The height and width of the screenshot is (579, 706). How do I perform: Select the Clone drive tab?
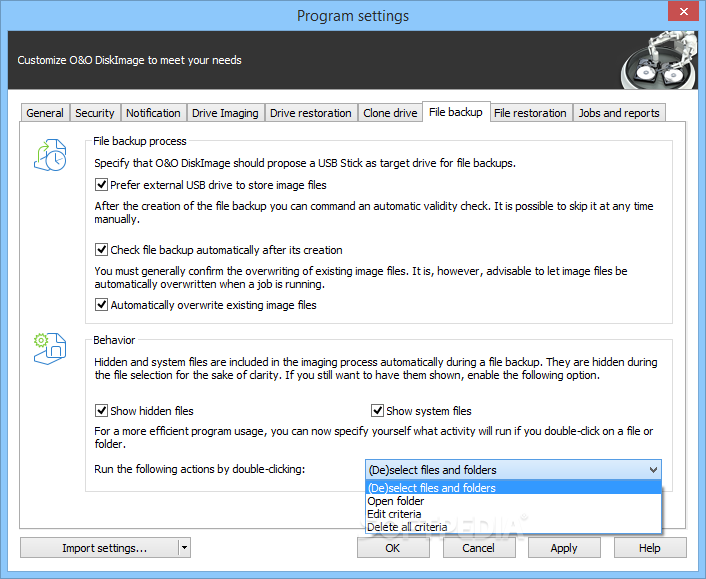pos(390,113)
